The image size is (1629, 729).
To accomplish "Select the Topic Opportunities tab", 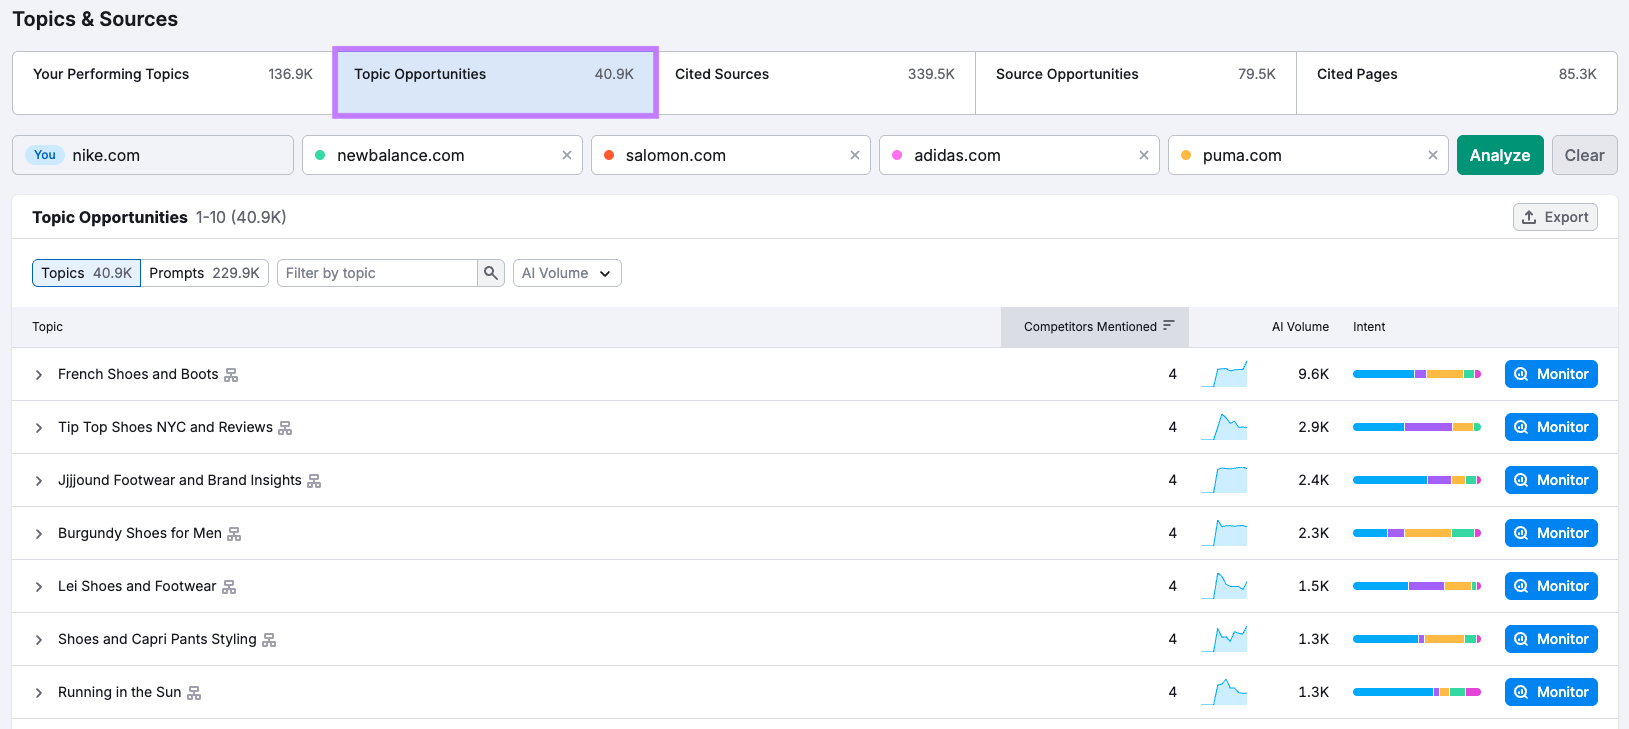I will [494, 83].
